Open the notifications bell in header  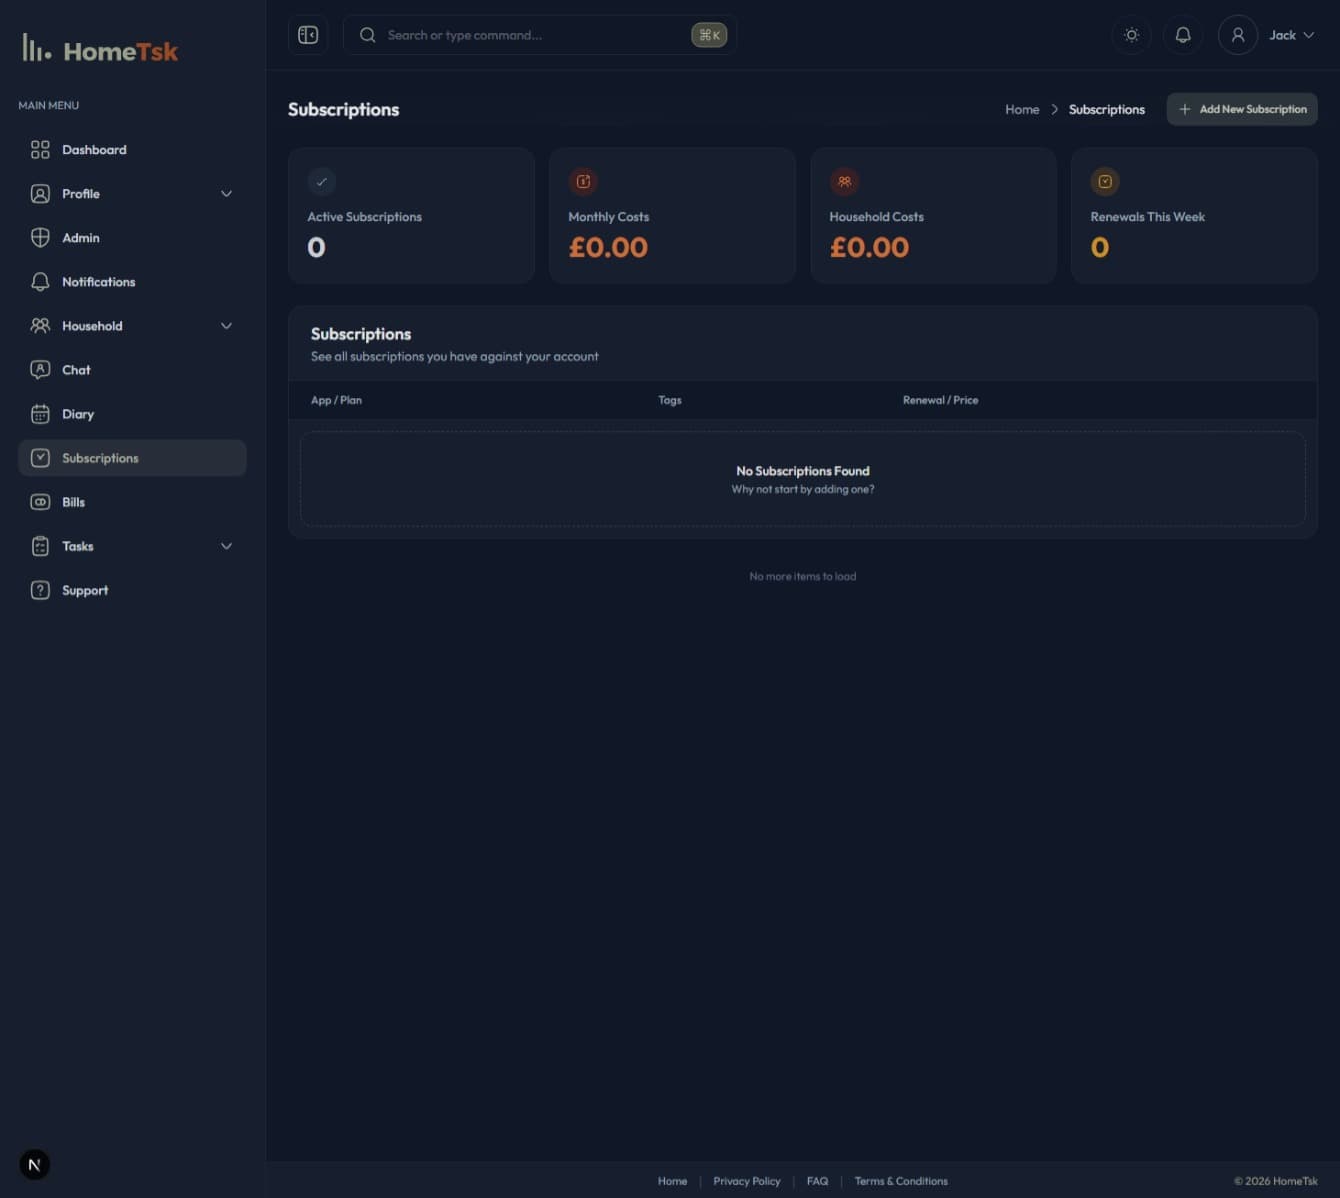(x=1182, y=35)
